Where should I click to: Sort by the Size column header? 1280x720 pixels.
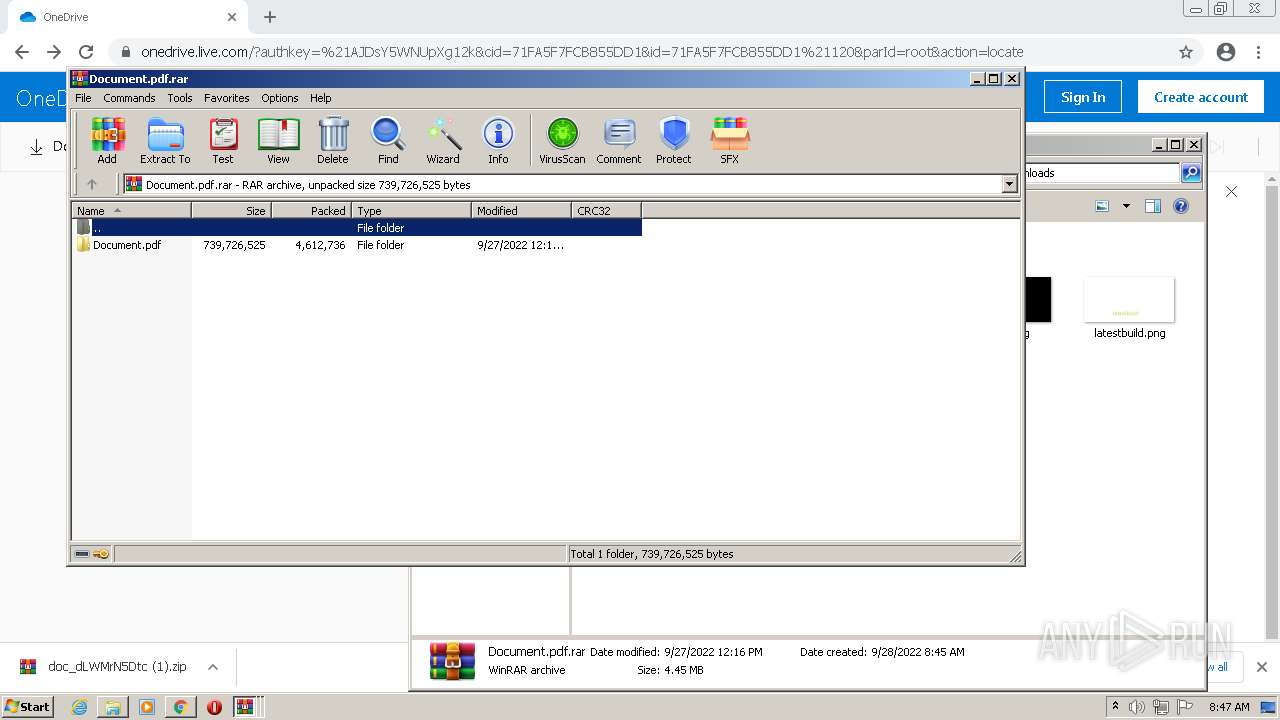tap(231, 210)
